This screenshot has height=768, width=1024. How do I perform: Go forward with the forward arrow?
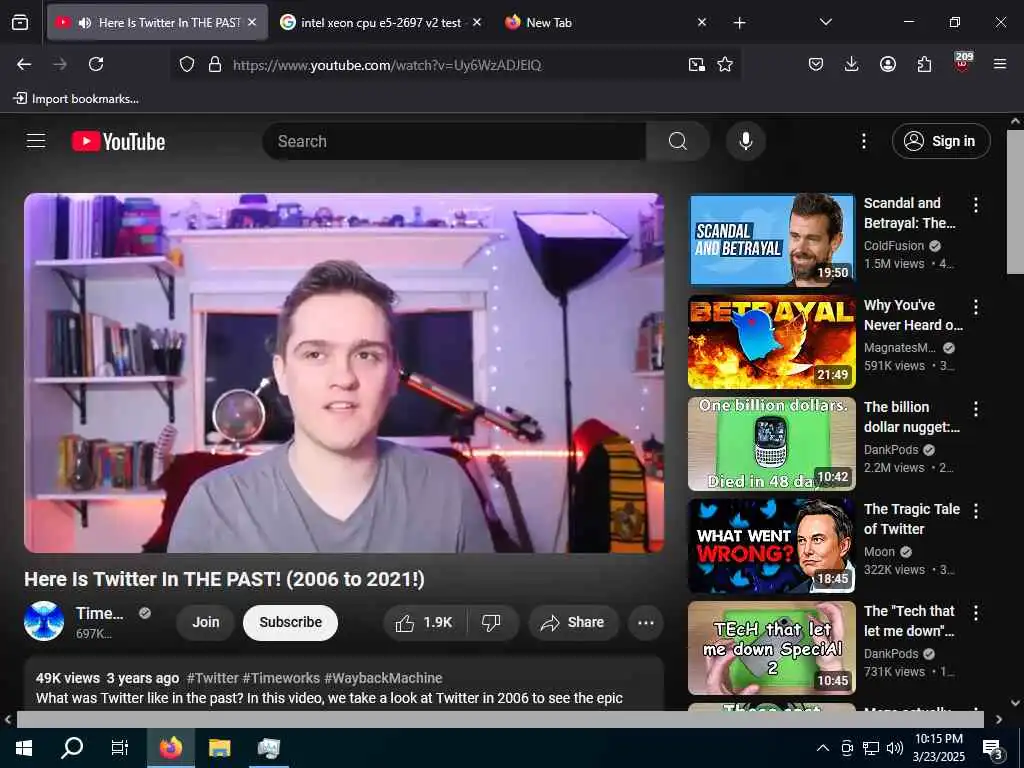[x=59, y=64]
